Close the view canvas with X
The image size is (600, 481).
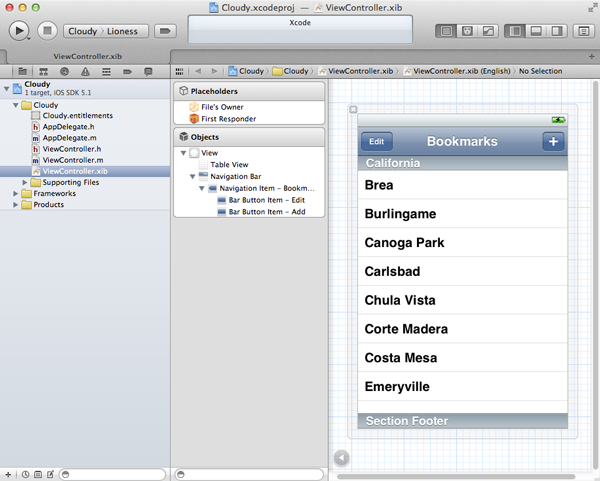[353, 110]
